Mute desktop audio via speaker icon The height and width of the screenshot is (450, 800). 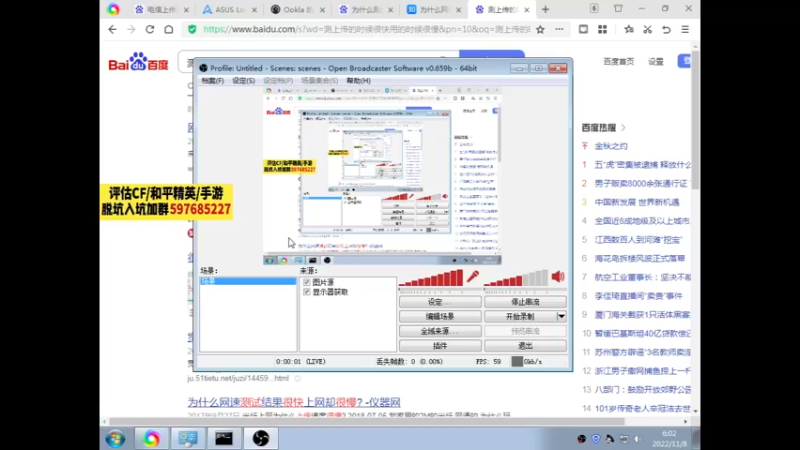pyautogui.click(x=558, y=277)
